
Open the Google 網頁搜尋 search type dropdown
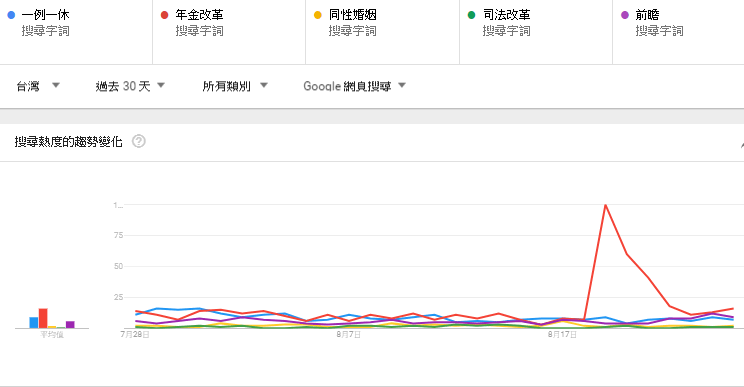pyautogui.click(x=355, y=86)
